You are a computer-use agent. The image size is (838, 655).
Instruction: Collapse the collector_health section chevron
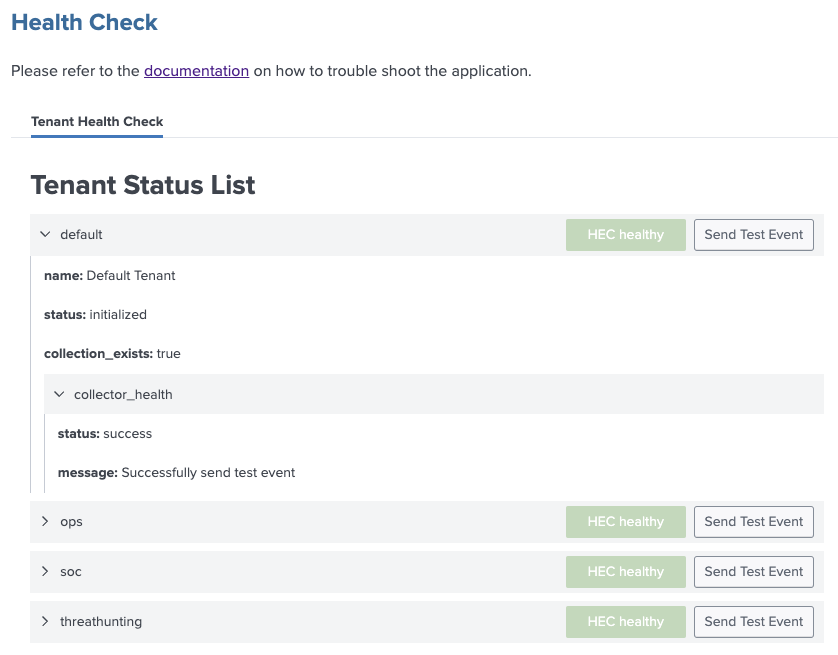(x=58, y=395)
